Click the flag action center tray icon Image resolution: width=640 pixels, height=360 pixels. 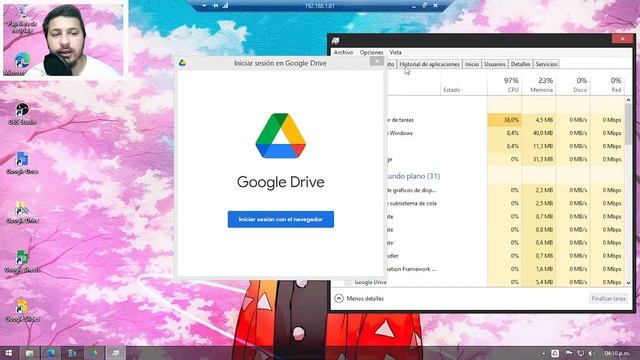pos(569,353)
